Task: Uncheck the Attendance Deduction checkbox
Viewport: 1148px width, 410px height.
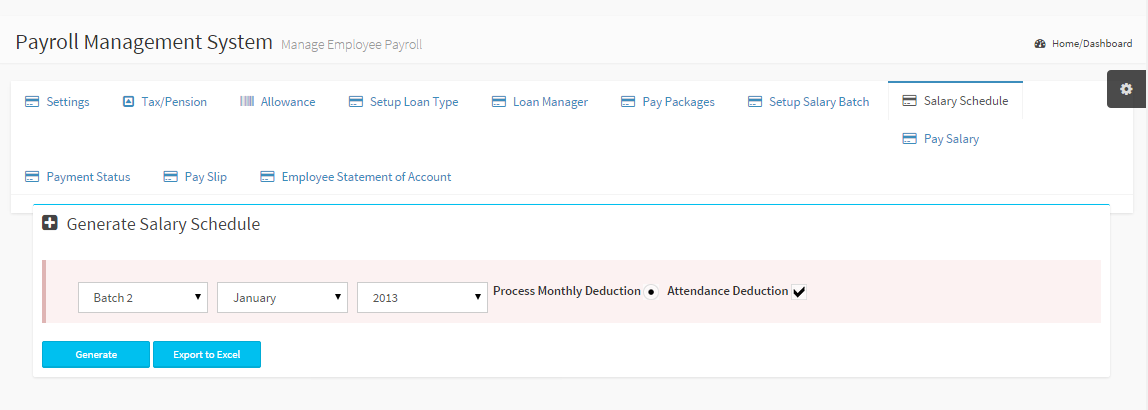Action: pos(799,292)
